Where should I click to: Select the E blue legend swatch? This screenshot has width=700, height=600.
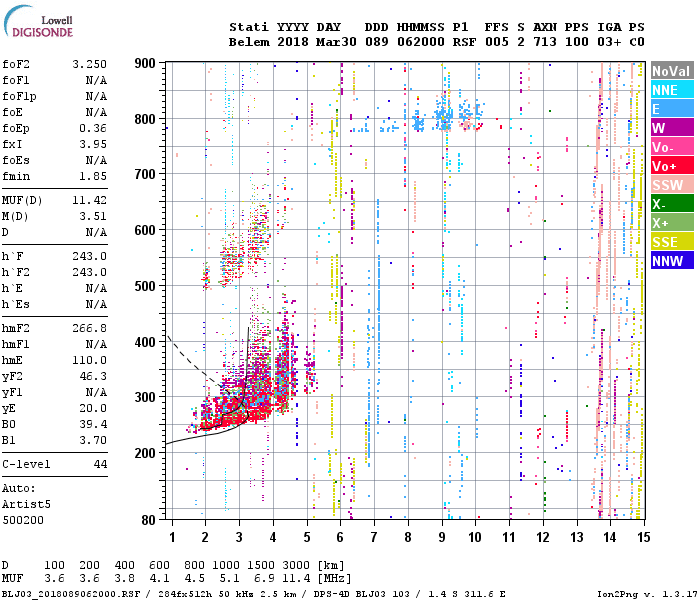[672, 109]
